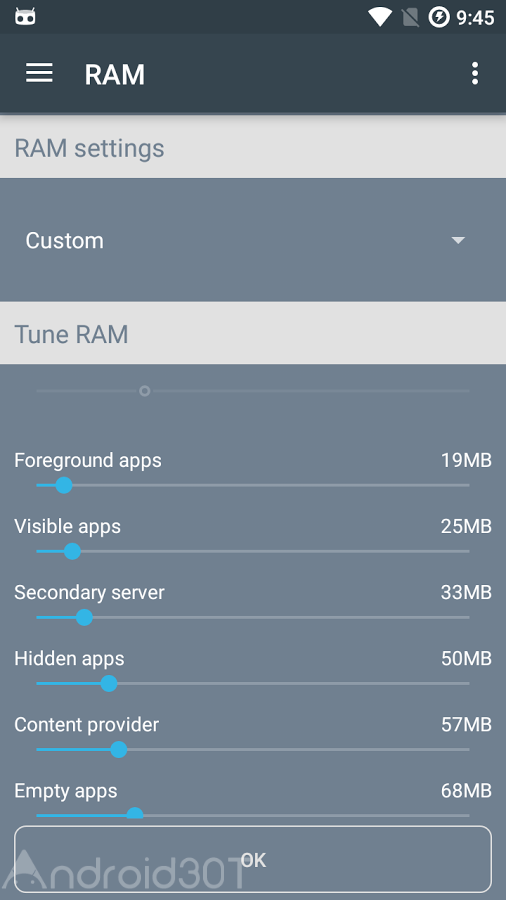Tap the CyanogenMod notification icon
The width and height of the screenshot is (506, 900).
[25, 17]
